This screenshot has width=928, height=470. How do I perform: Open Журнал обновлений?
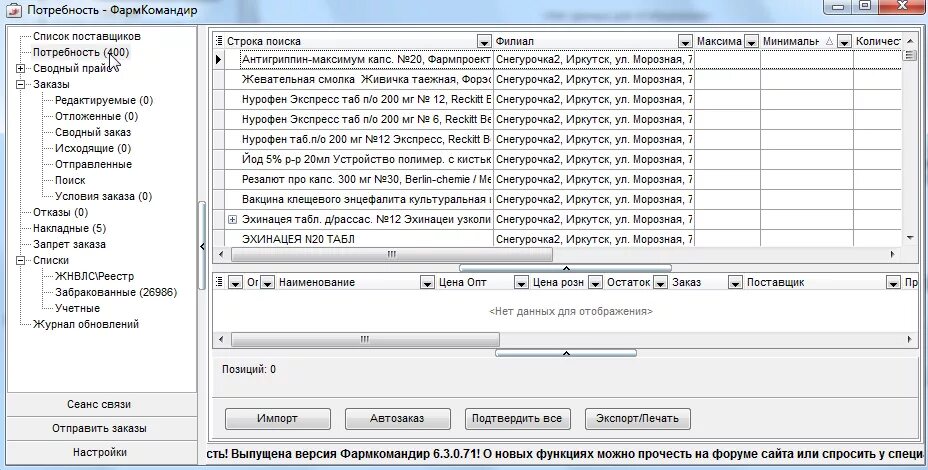(86, 324)
